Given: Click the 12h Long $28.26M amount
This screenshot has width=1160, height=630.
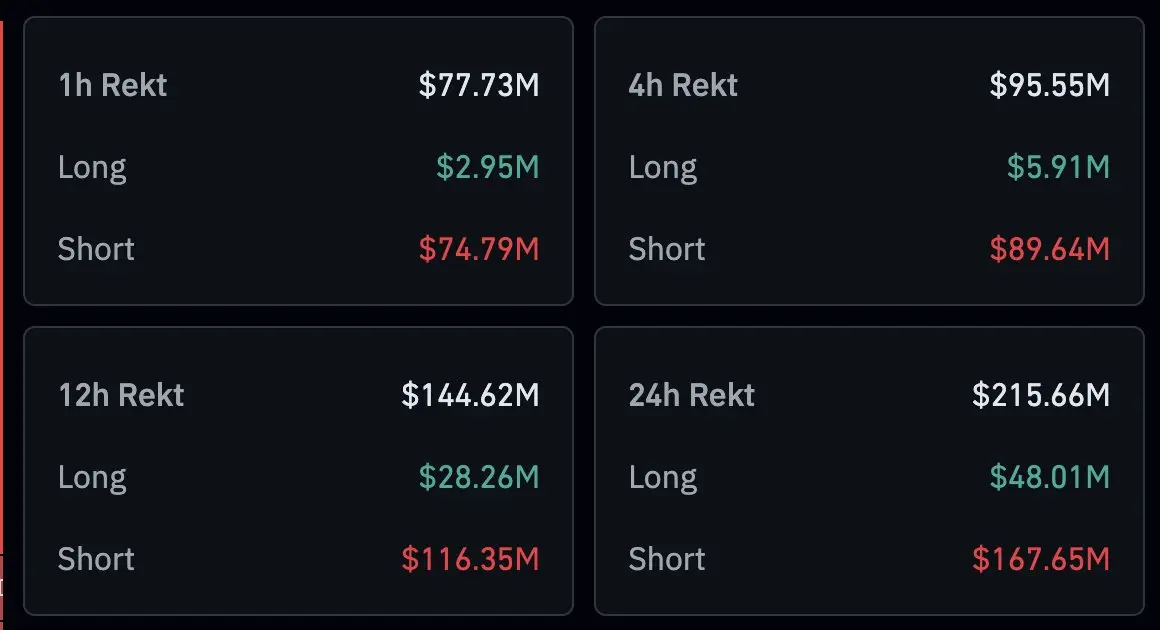Looking at the screenshot, I should (479, 477).
